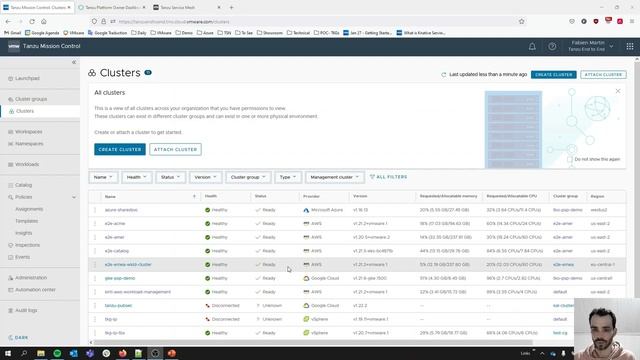Image resolution: width=640 pixels, height=360 pixels.
Task: Click CREATE CLUSTER in All clusters panel
Action: coord(120,149)
